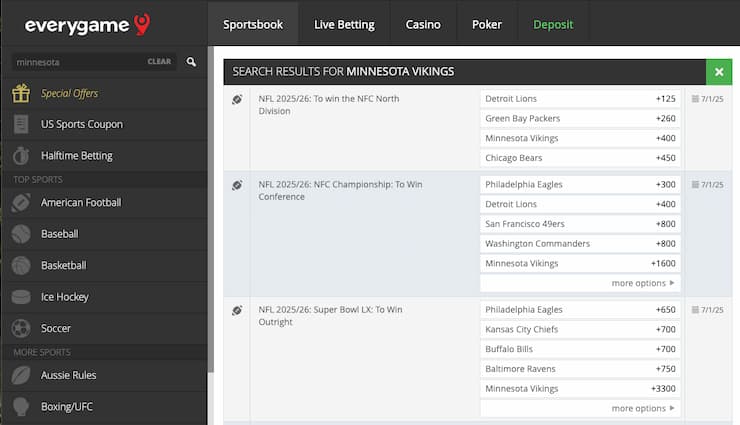
Task: Click the Boxing/UFC glove icon
Action: point(21,407)
